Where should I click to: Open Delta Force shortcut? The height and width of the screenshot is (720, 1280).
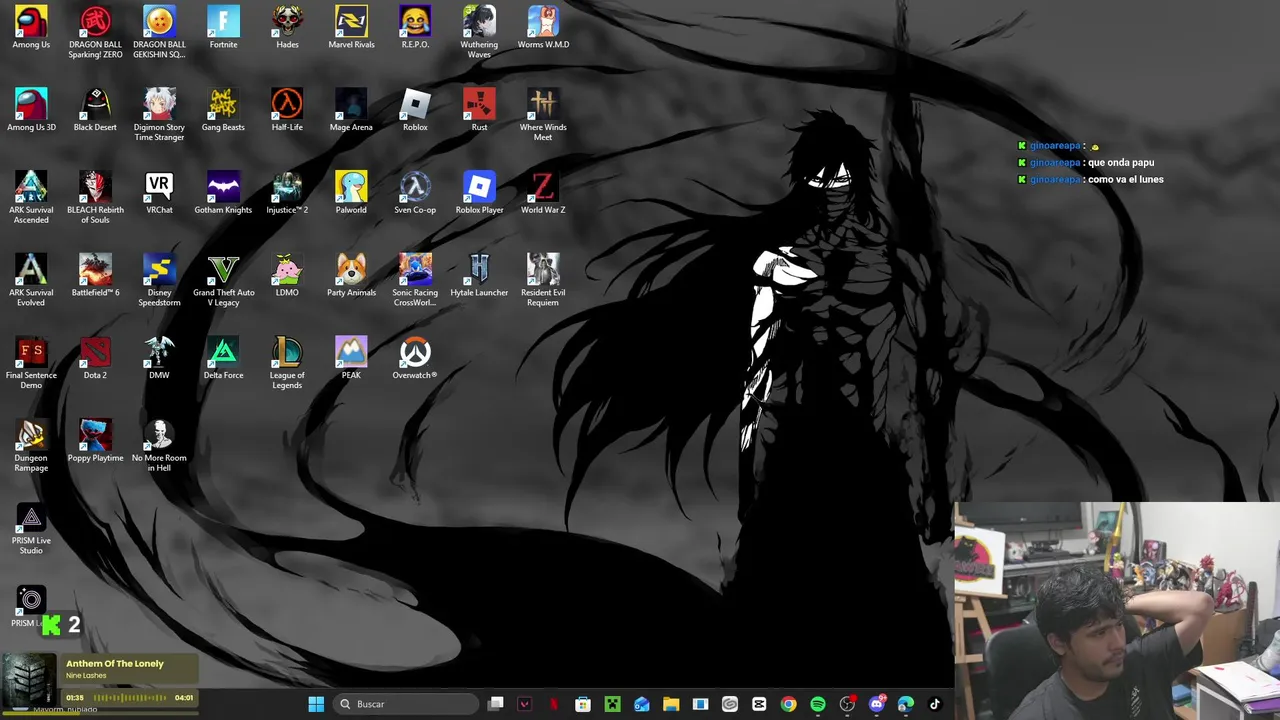pyautogui.click(x=223, y=359)
